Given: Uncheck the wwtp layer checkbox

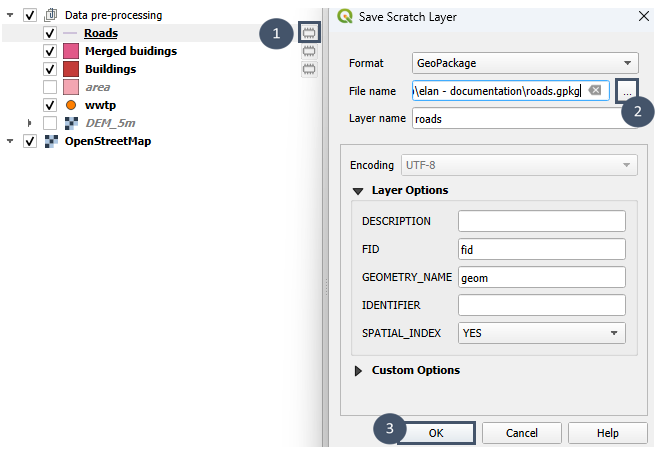Looking at the screenshot, I should point(50,105).
